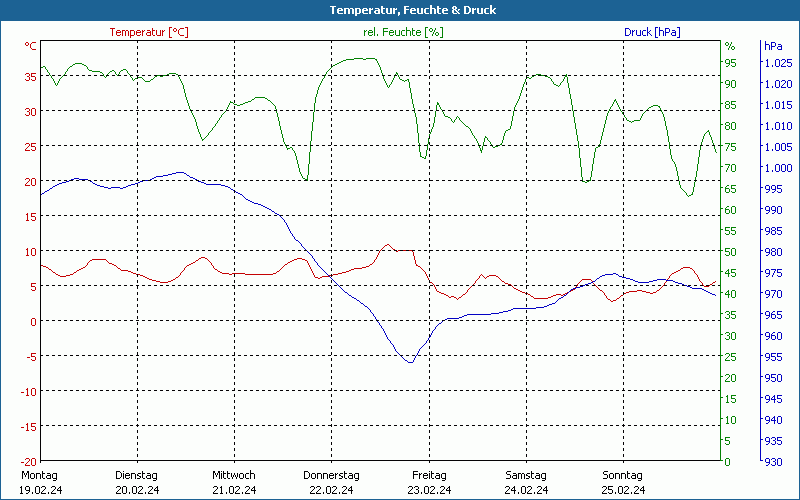
Task: Click the red temperature value "-5"
Action: click(30, 356)
